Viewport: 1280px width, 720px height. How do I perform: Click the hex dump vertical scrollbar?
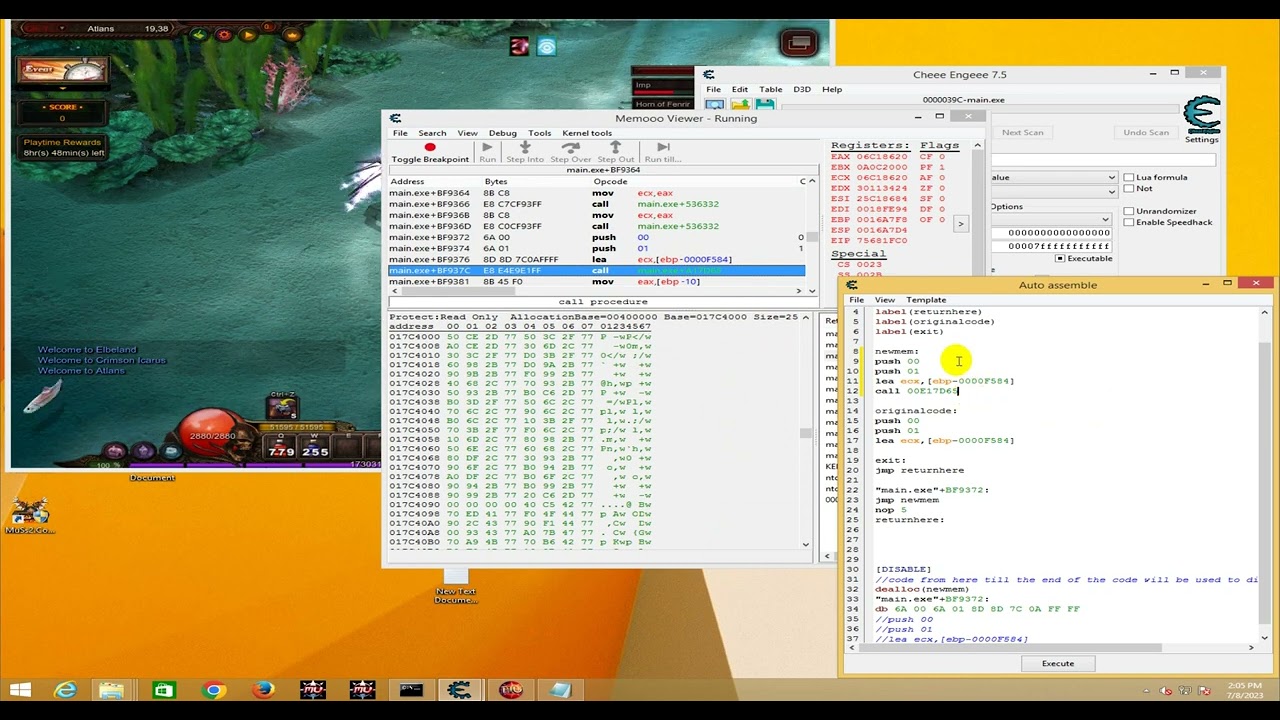[806, 431]
